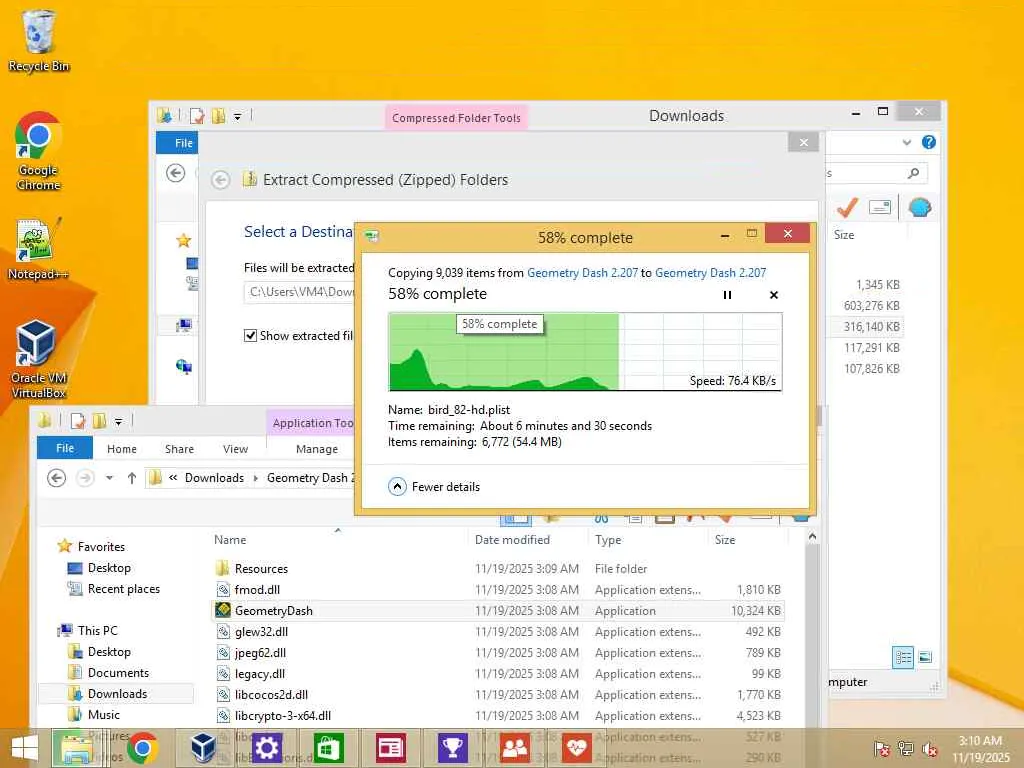This screenshot has height=768, width=1024.
Task: Select Oracle VM VirtualBox desktop shortcut
Action: coord(39,359)
